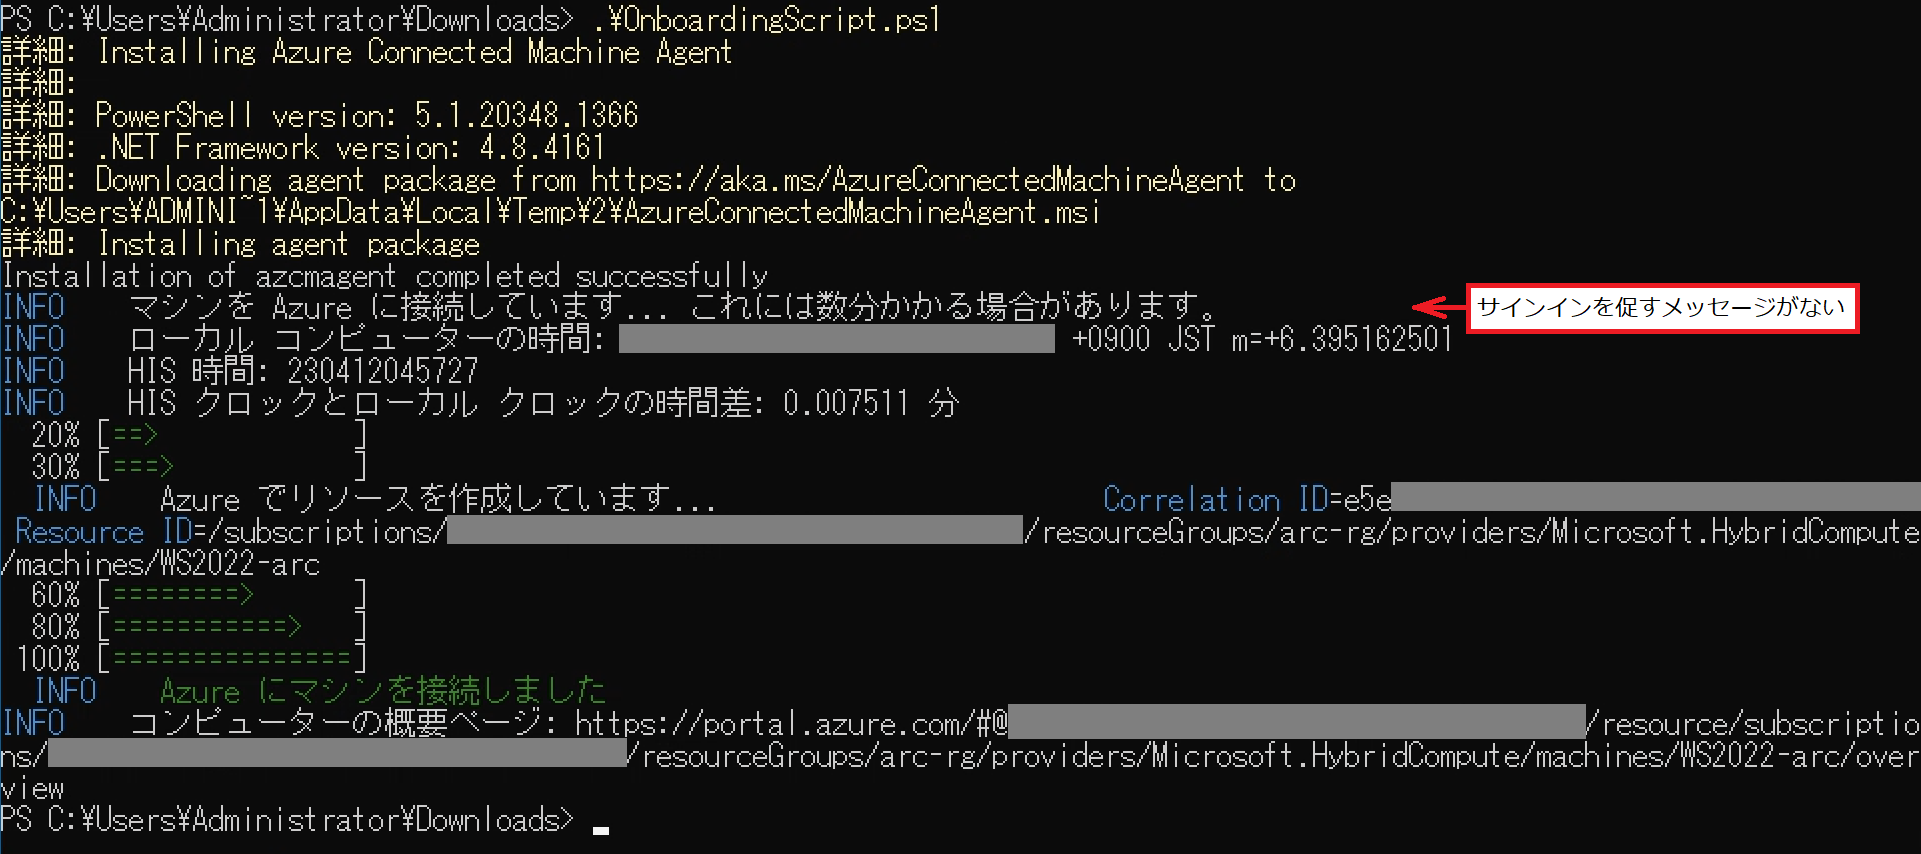The image size is (1921, 854).
Task: Click the AzureConnectedMachineAgent.msi temp path
Action: 550,212
